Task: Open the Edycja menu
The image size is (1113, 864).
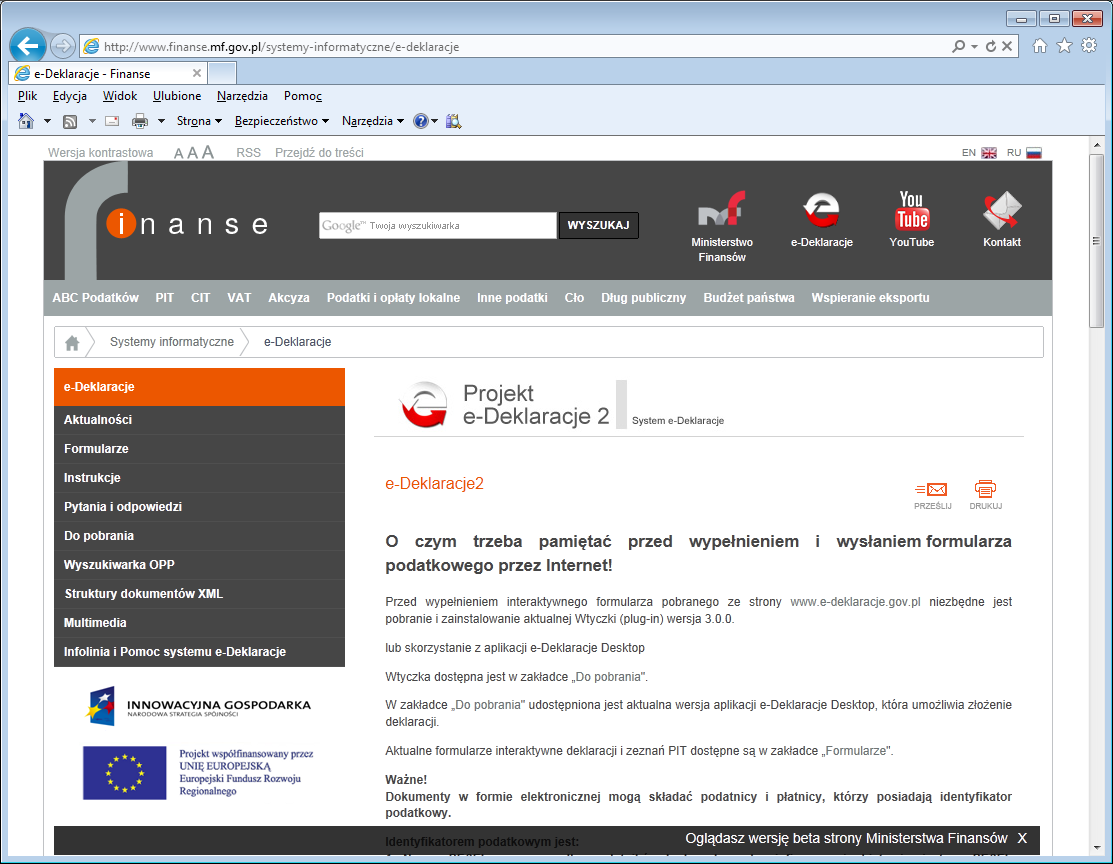Action: click(x=70, y=96)
